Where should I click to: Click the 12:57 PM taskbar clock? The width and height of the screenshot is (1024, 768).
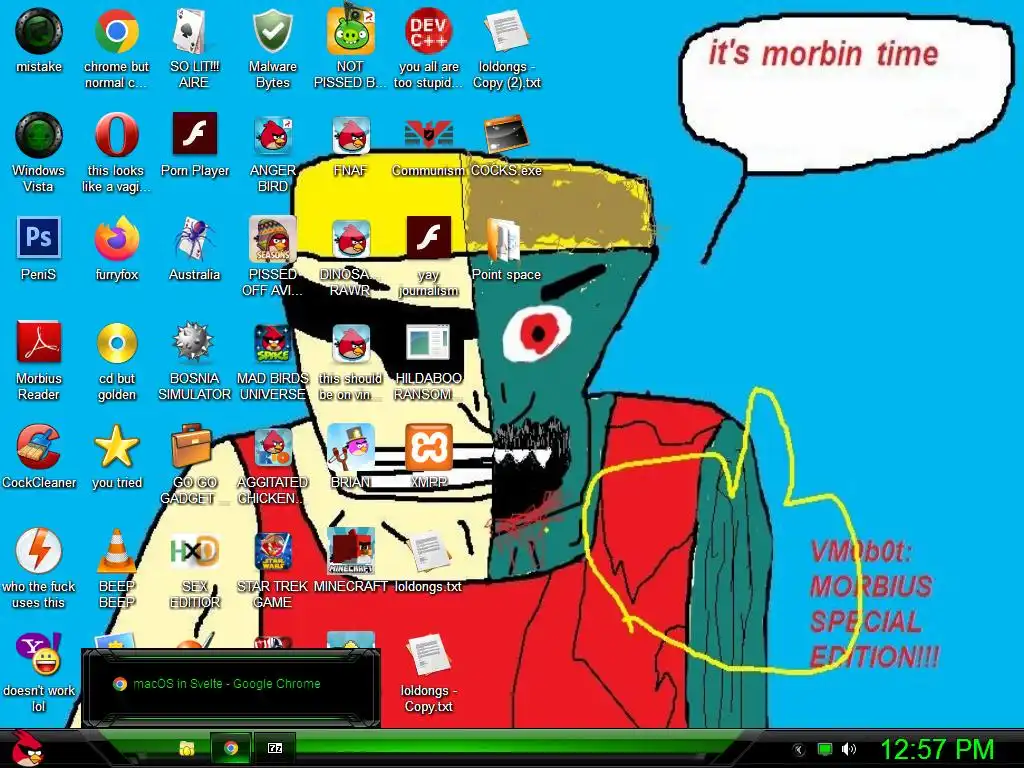937,749
